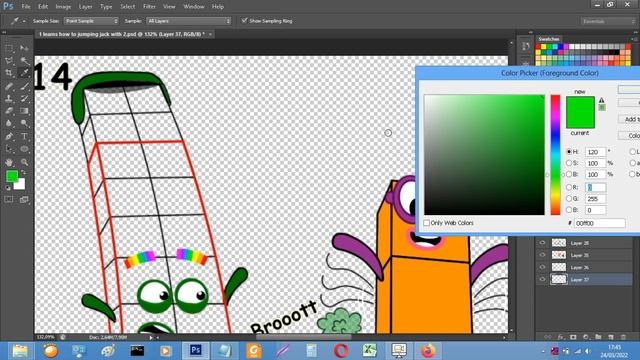The width and height of the screenshot is (640, 360).
Task: Open the Window menu
Action: click(x=193, y=7)
